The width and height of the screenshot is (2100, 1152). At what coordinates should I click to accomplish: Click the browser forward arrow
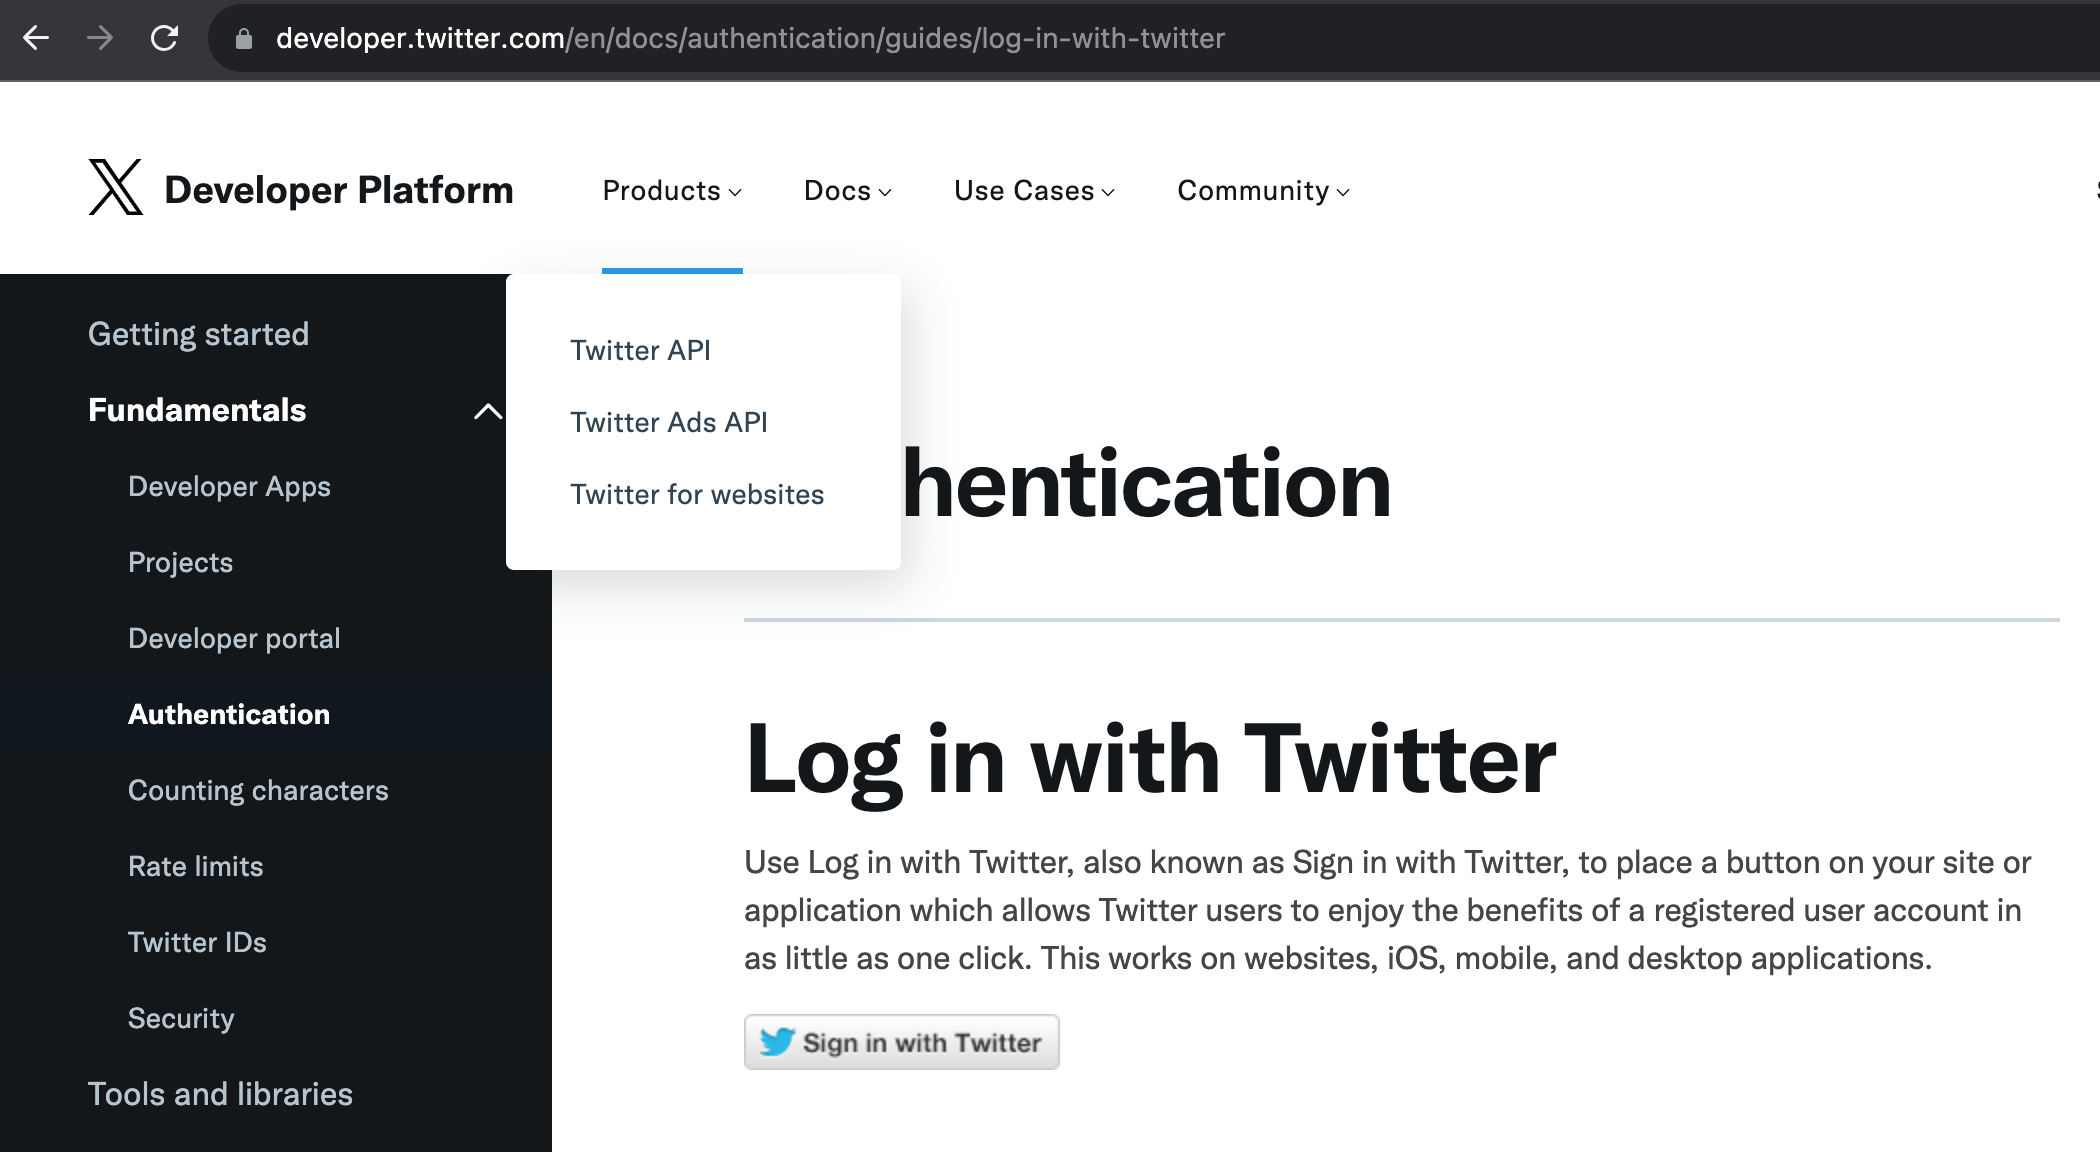coord(100,38)
